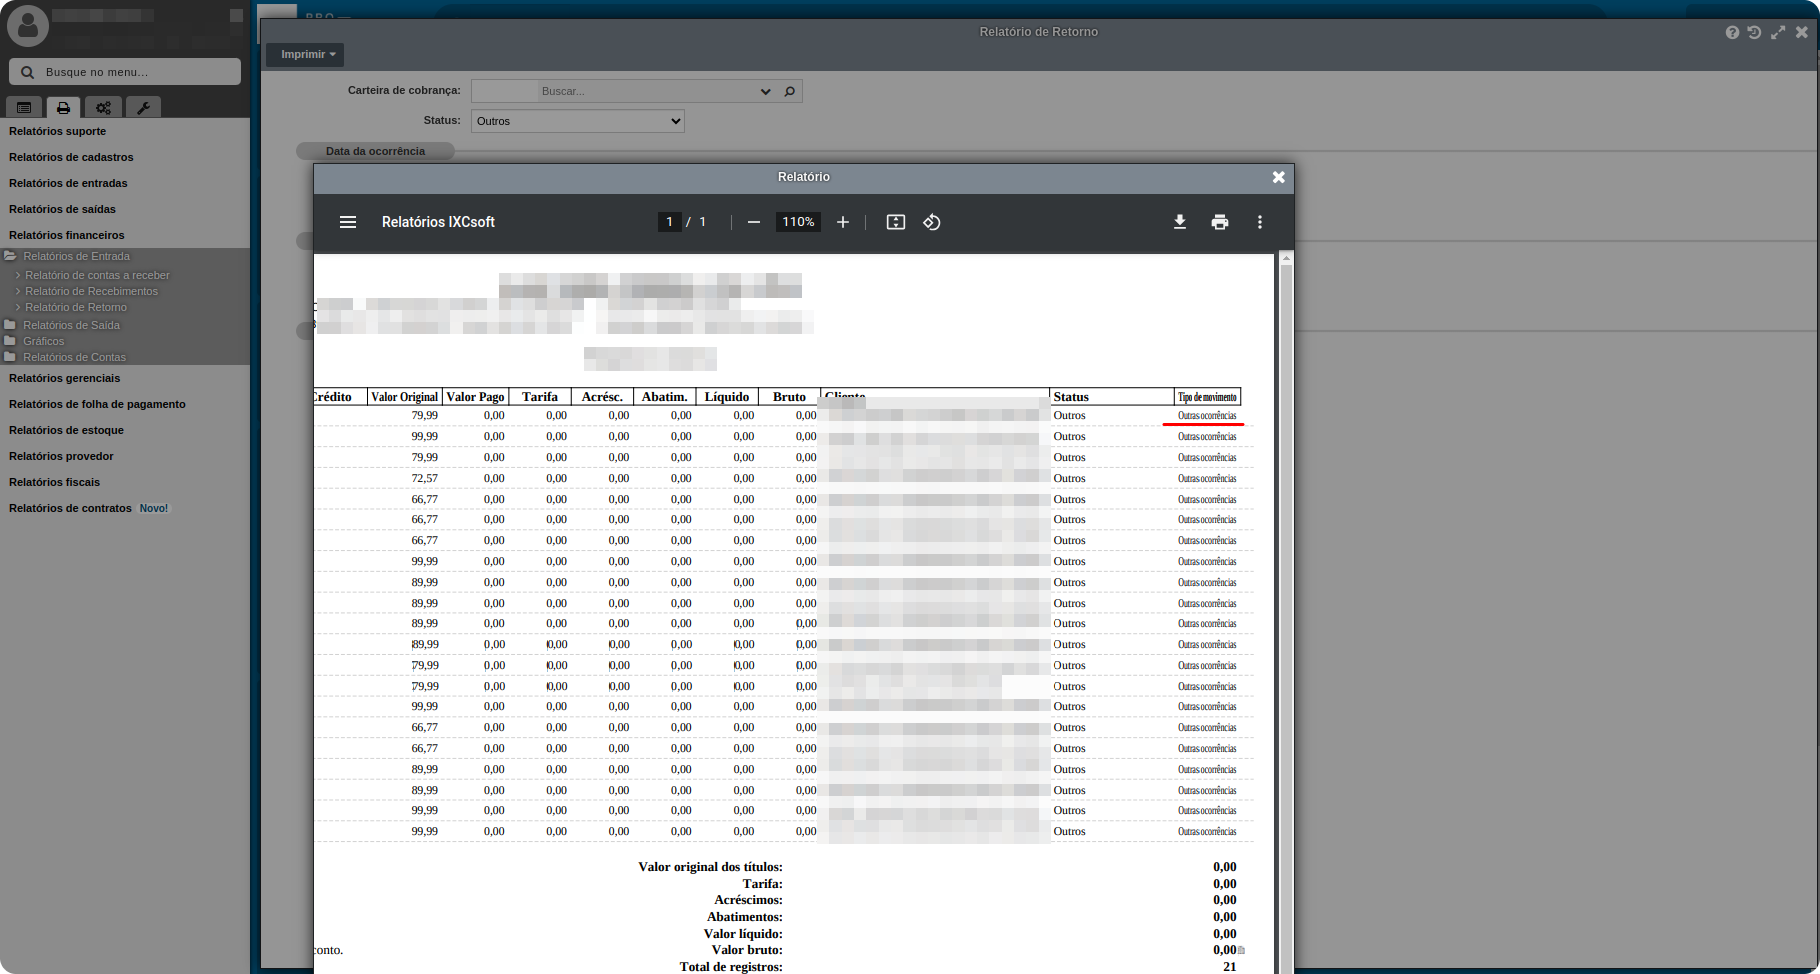
Task: Open Relatórios fiscais menu
Action: pyautogui.click(x=54, y=482)
